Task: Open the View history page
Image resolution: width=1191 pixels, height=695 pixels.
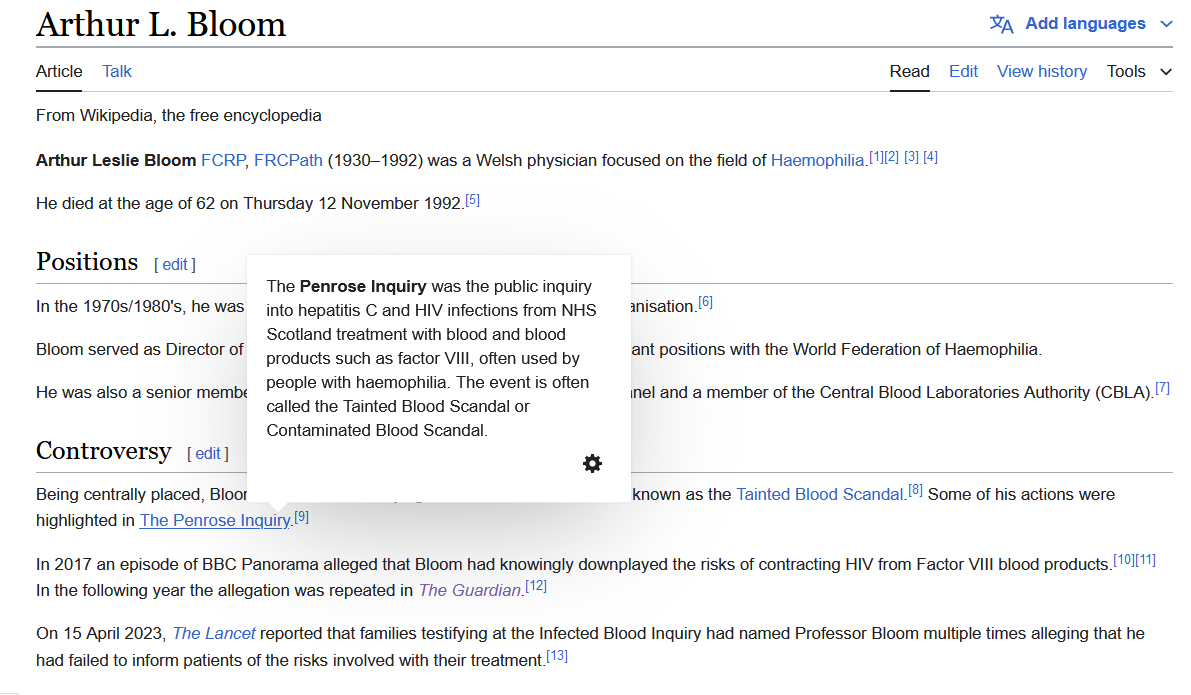Action: click(1041, 71)
